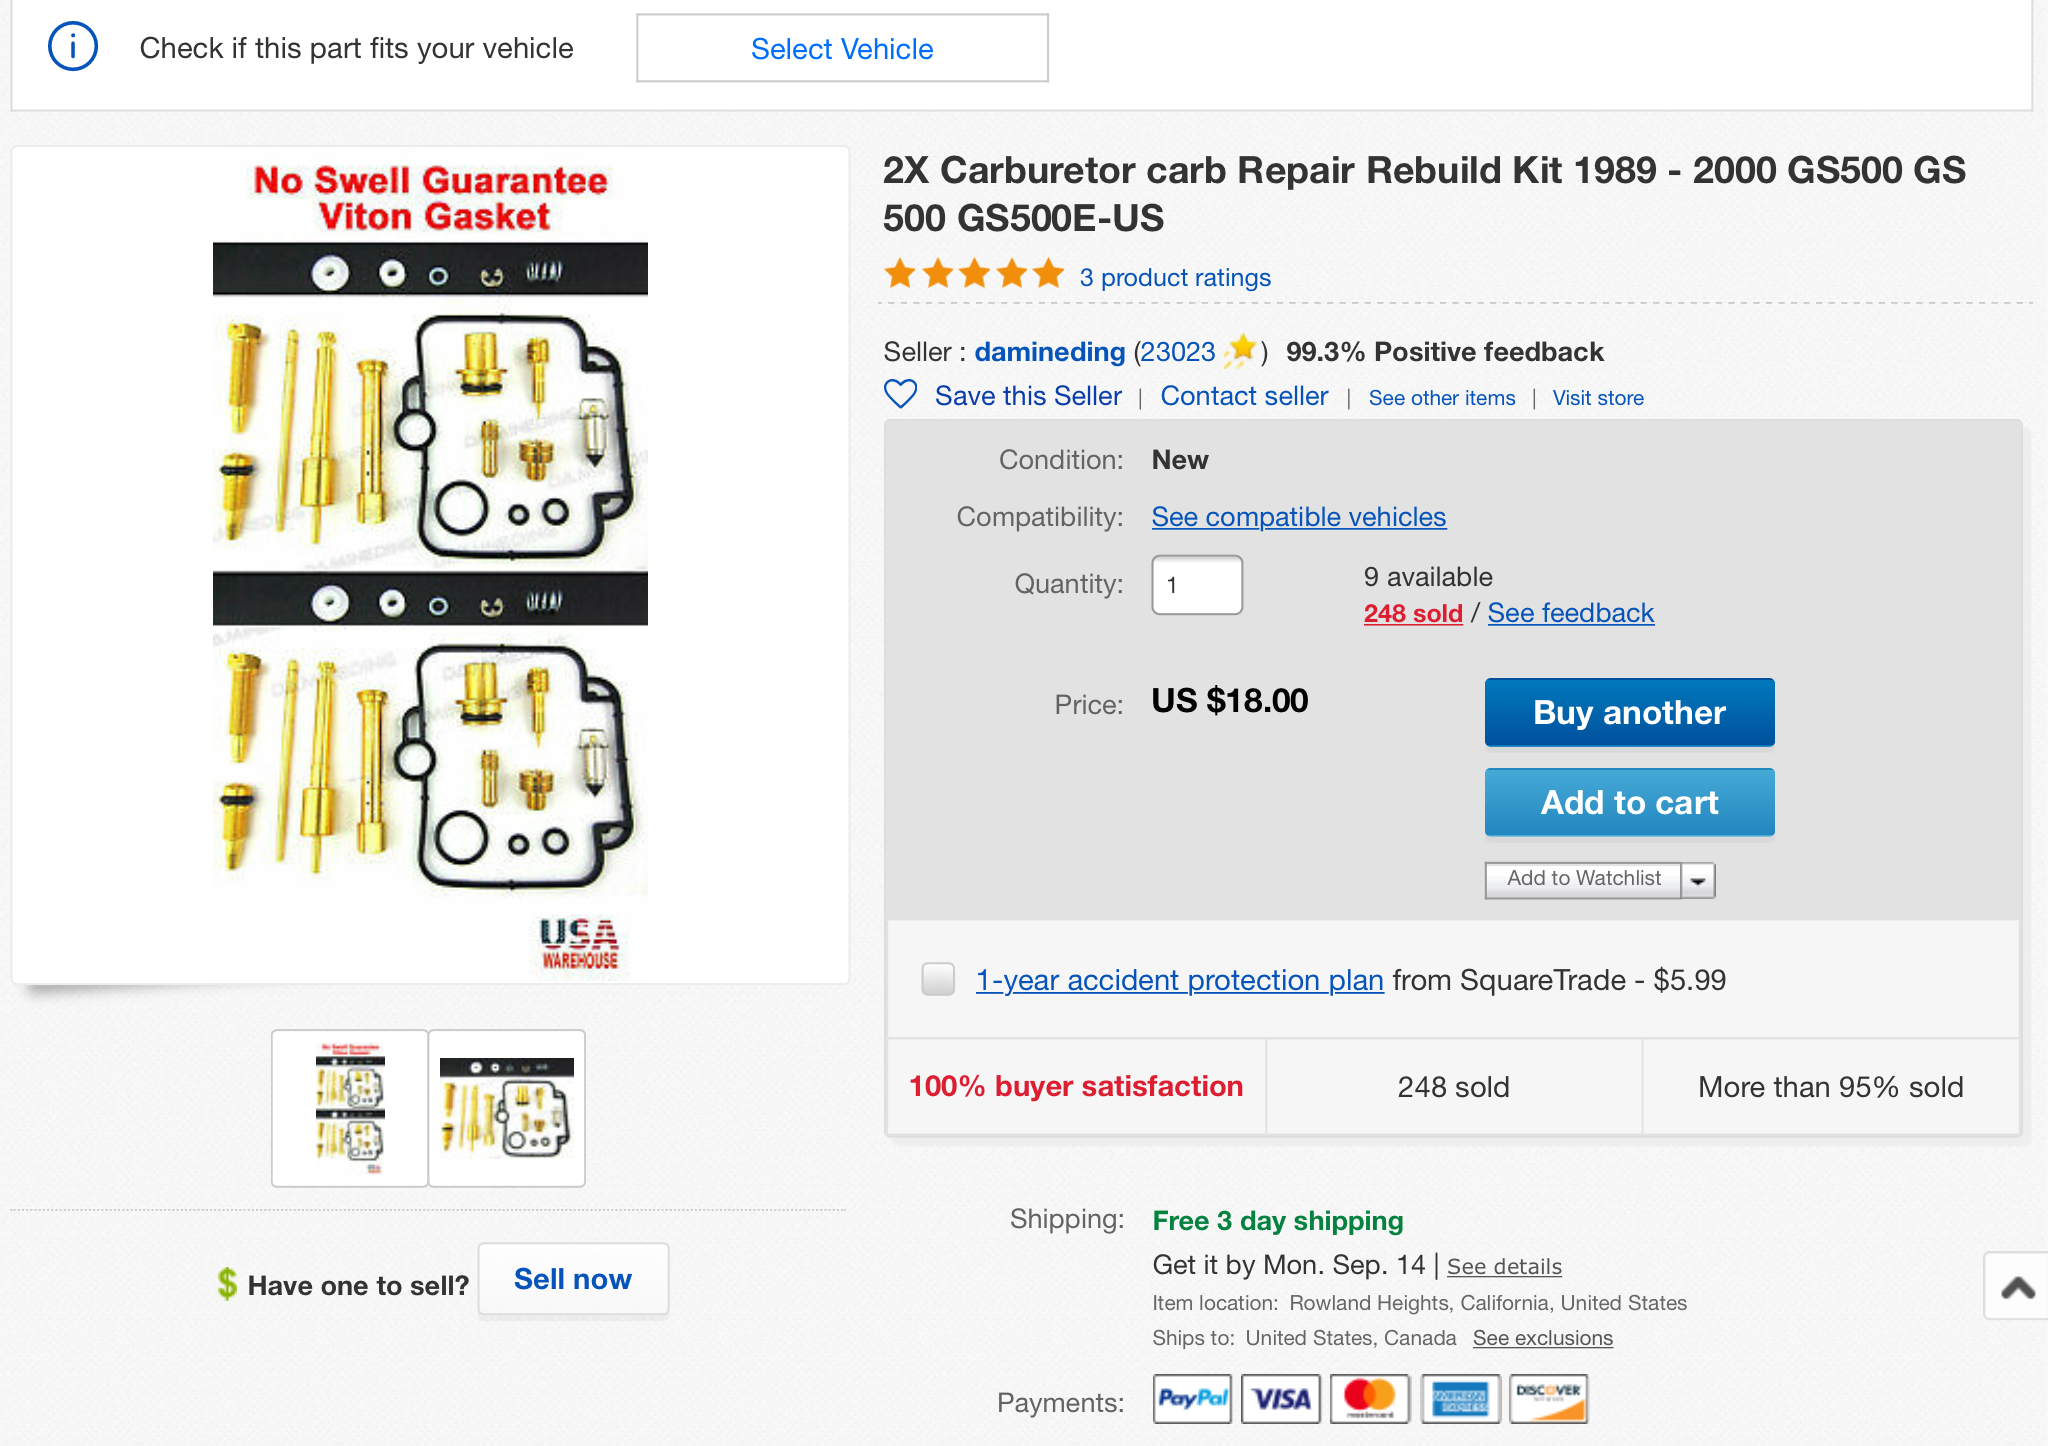Expand the Add to Watchlist dropdown arrow

click(x=1698, y=880)
